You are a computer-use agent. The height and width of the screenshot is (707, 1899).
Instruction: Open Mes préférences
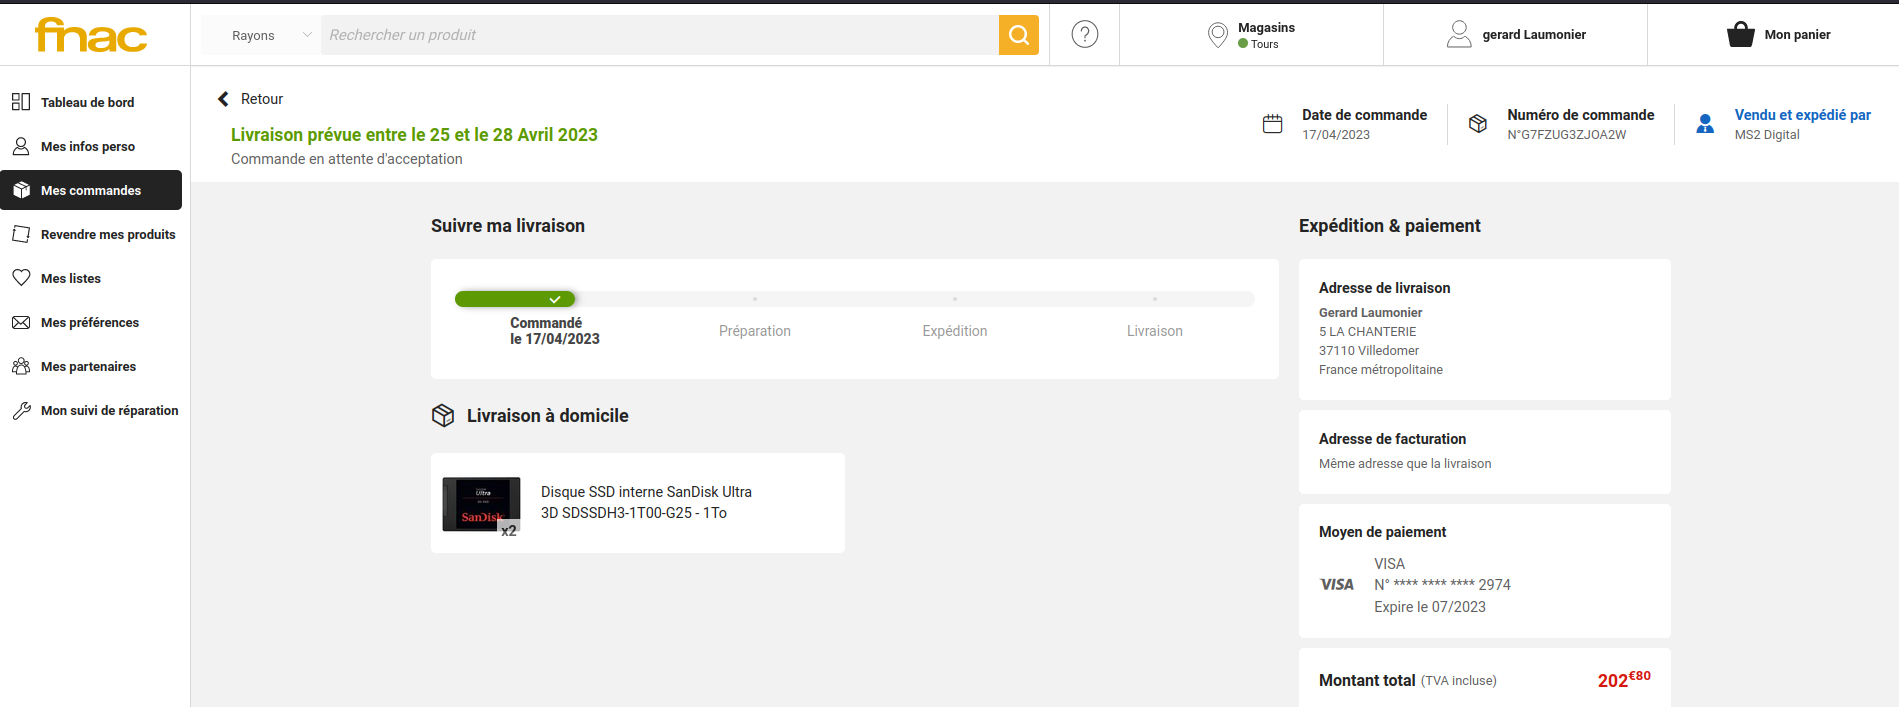tap(89, 322)
